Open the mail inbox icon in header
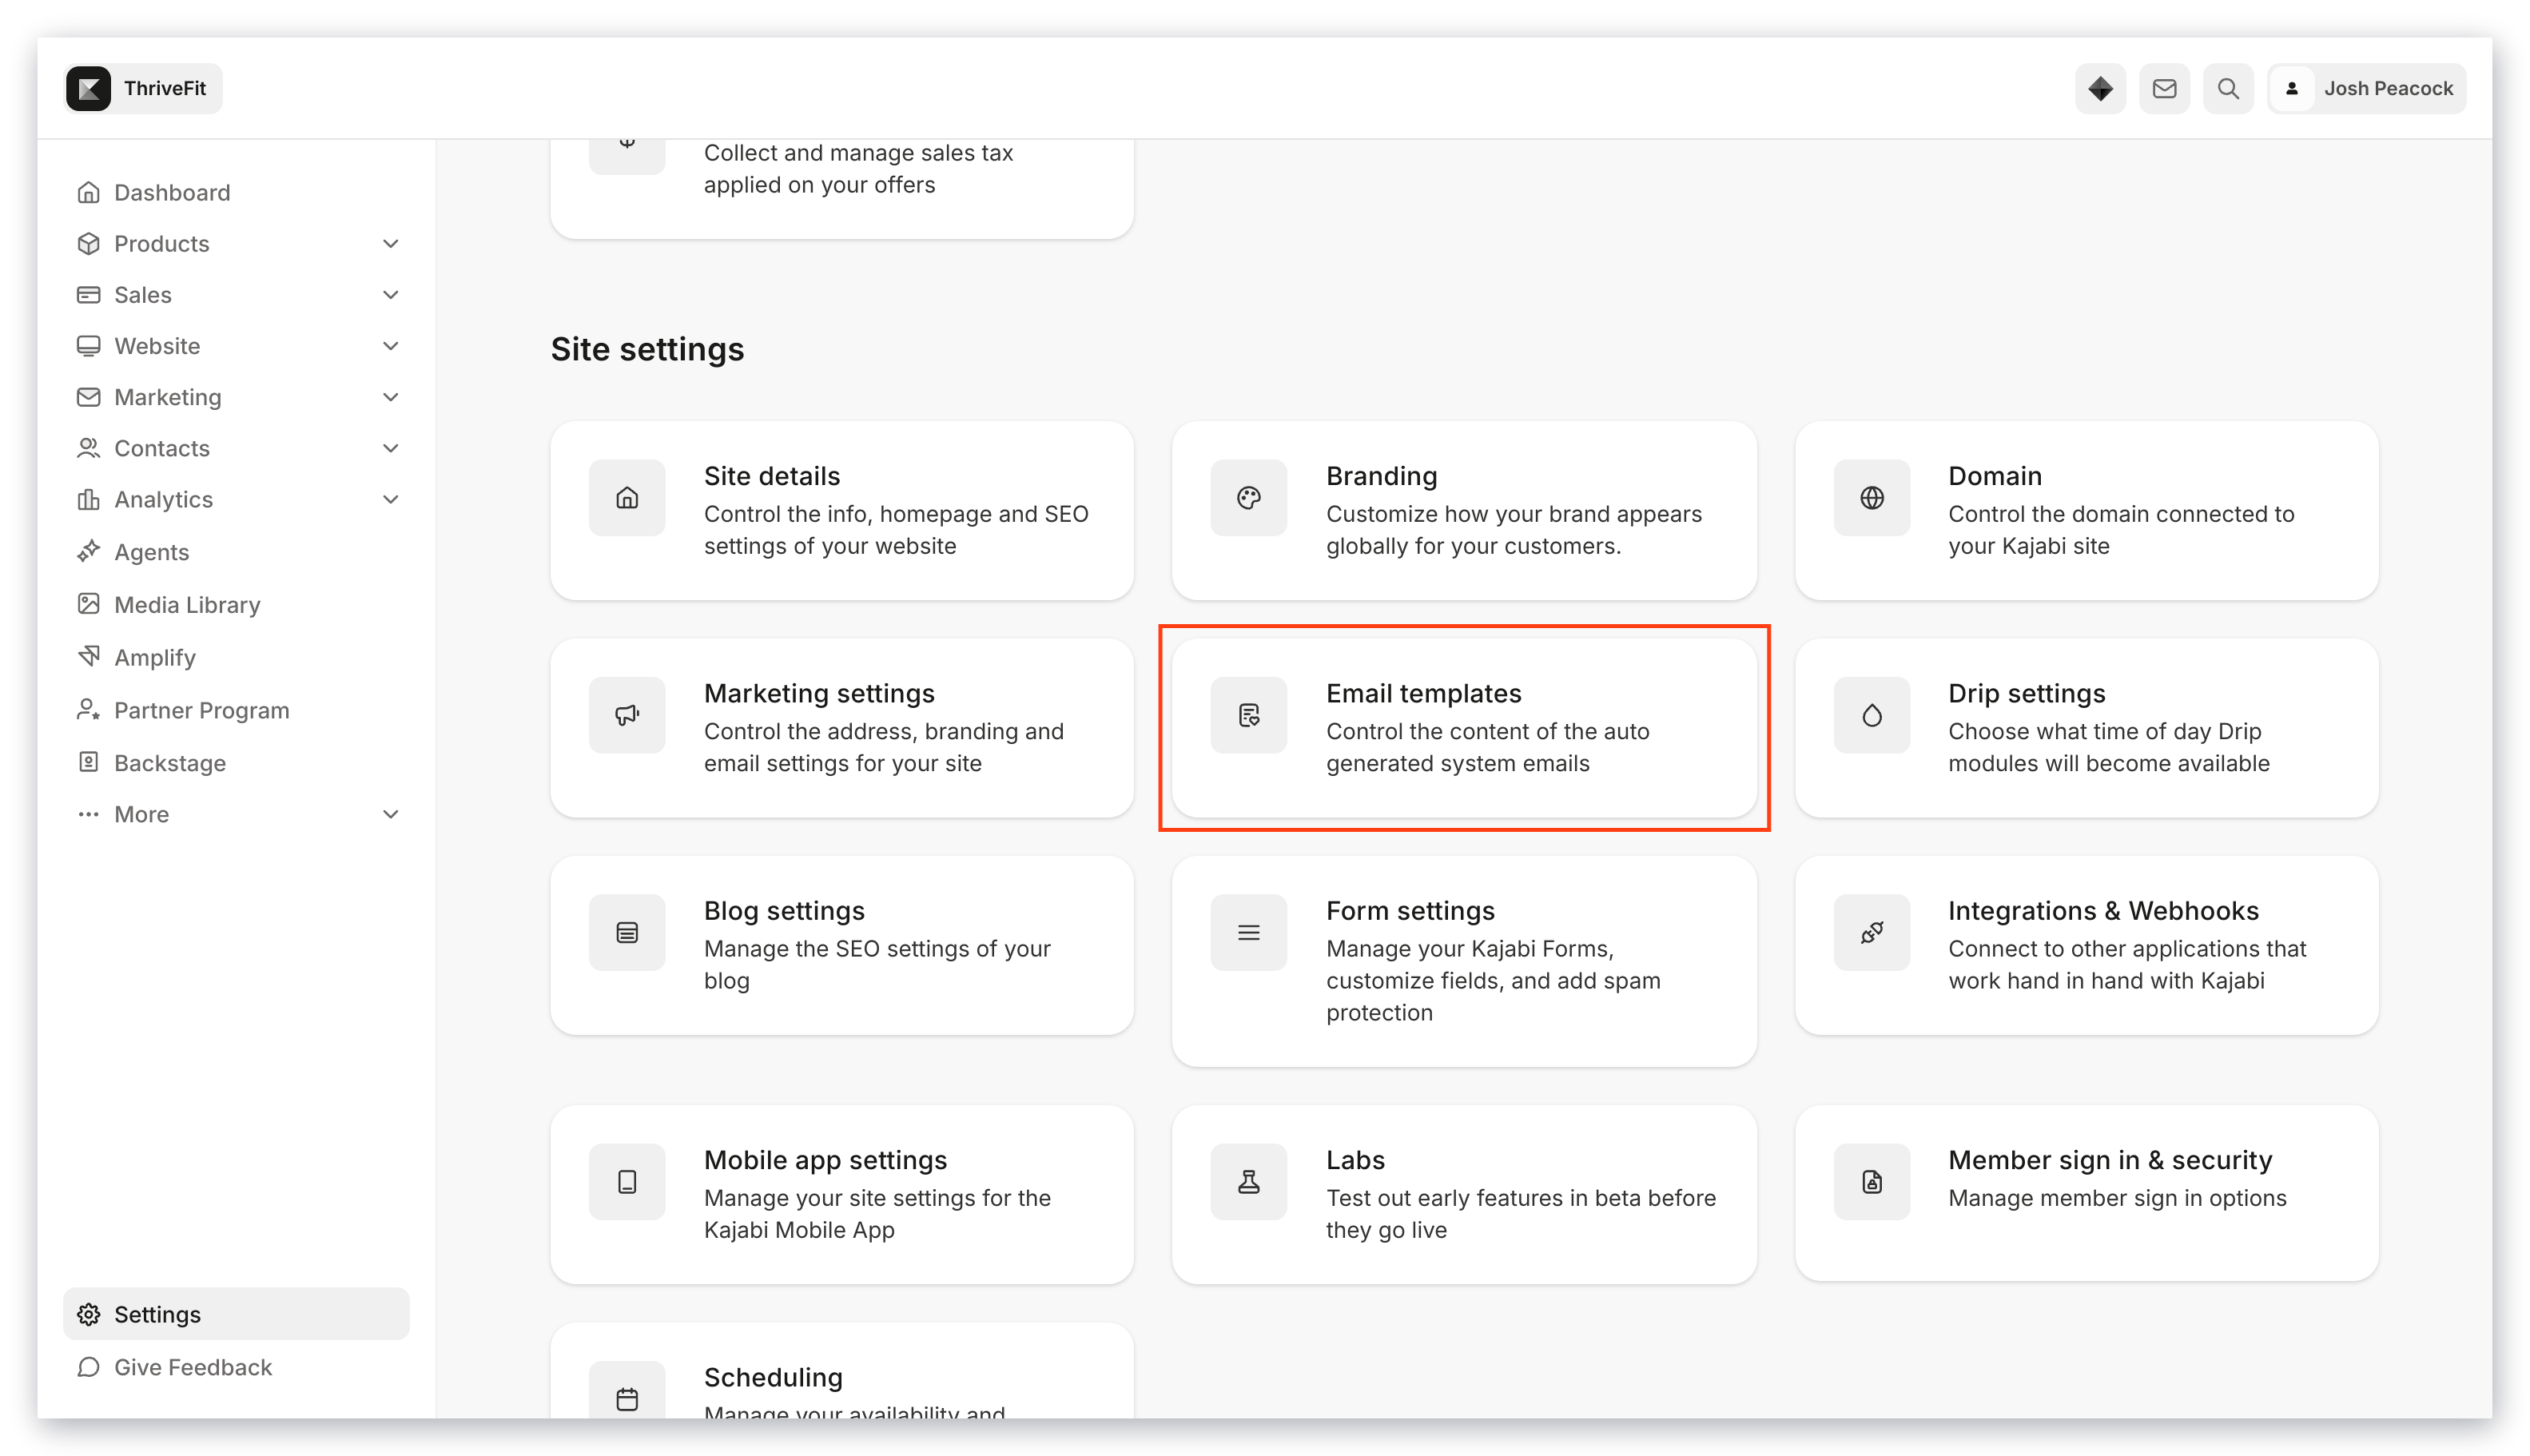The width and height of the screenshot is (2530, 1456). (x=2164, y=88)
